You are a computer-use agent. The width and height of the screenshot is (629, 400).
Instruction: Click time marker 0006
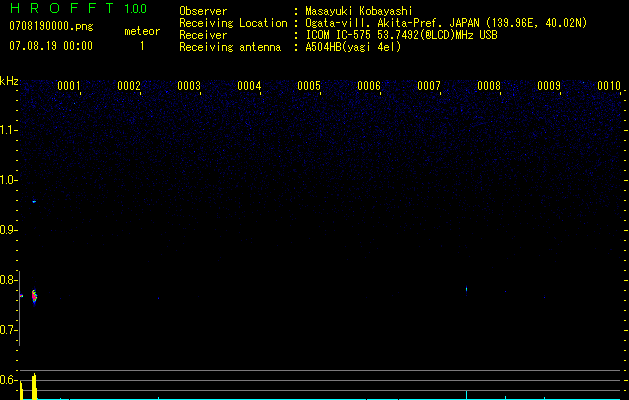tap(369, 86)
